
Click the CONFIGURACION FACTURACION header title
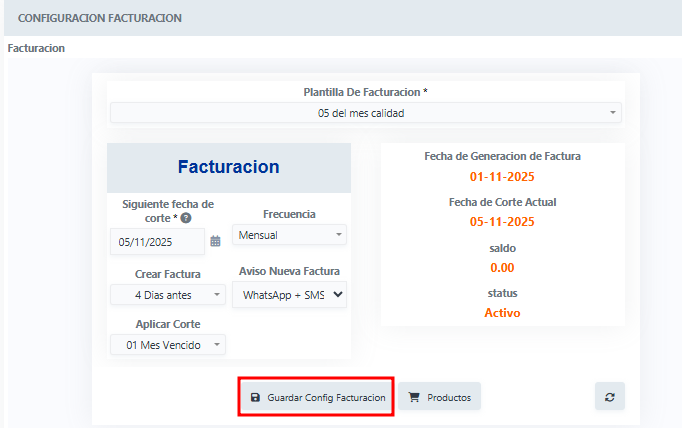(100, 18)
